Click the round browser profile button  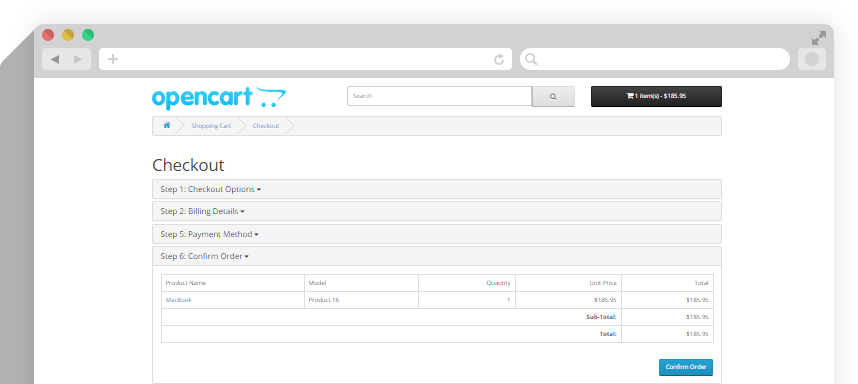coord(811,59)
